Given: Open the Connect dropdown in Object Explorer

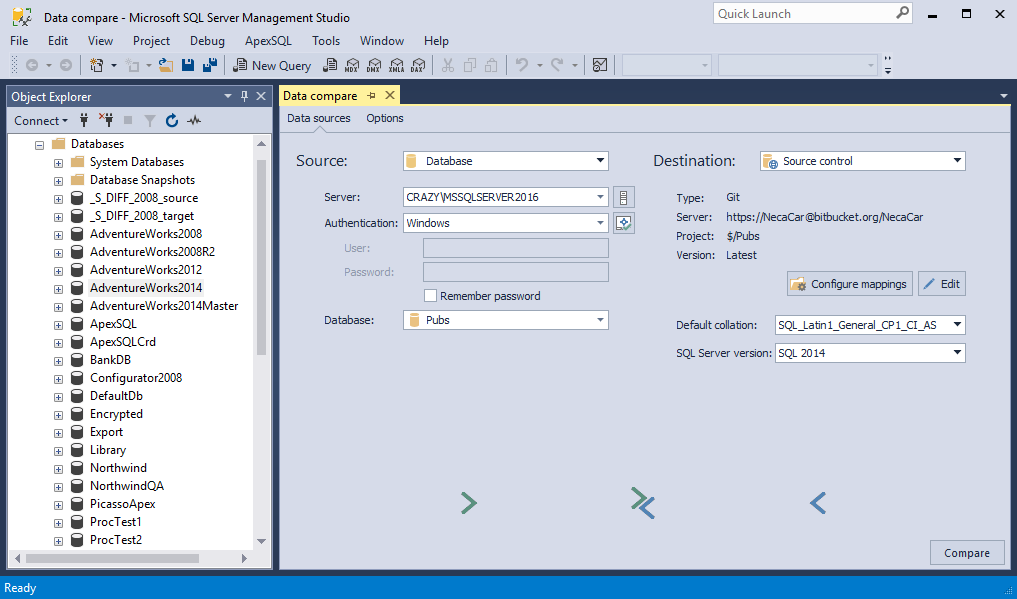Looking at the screenshot, I should point(41,121).
